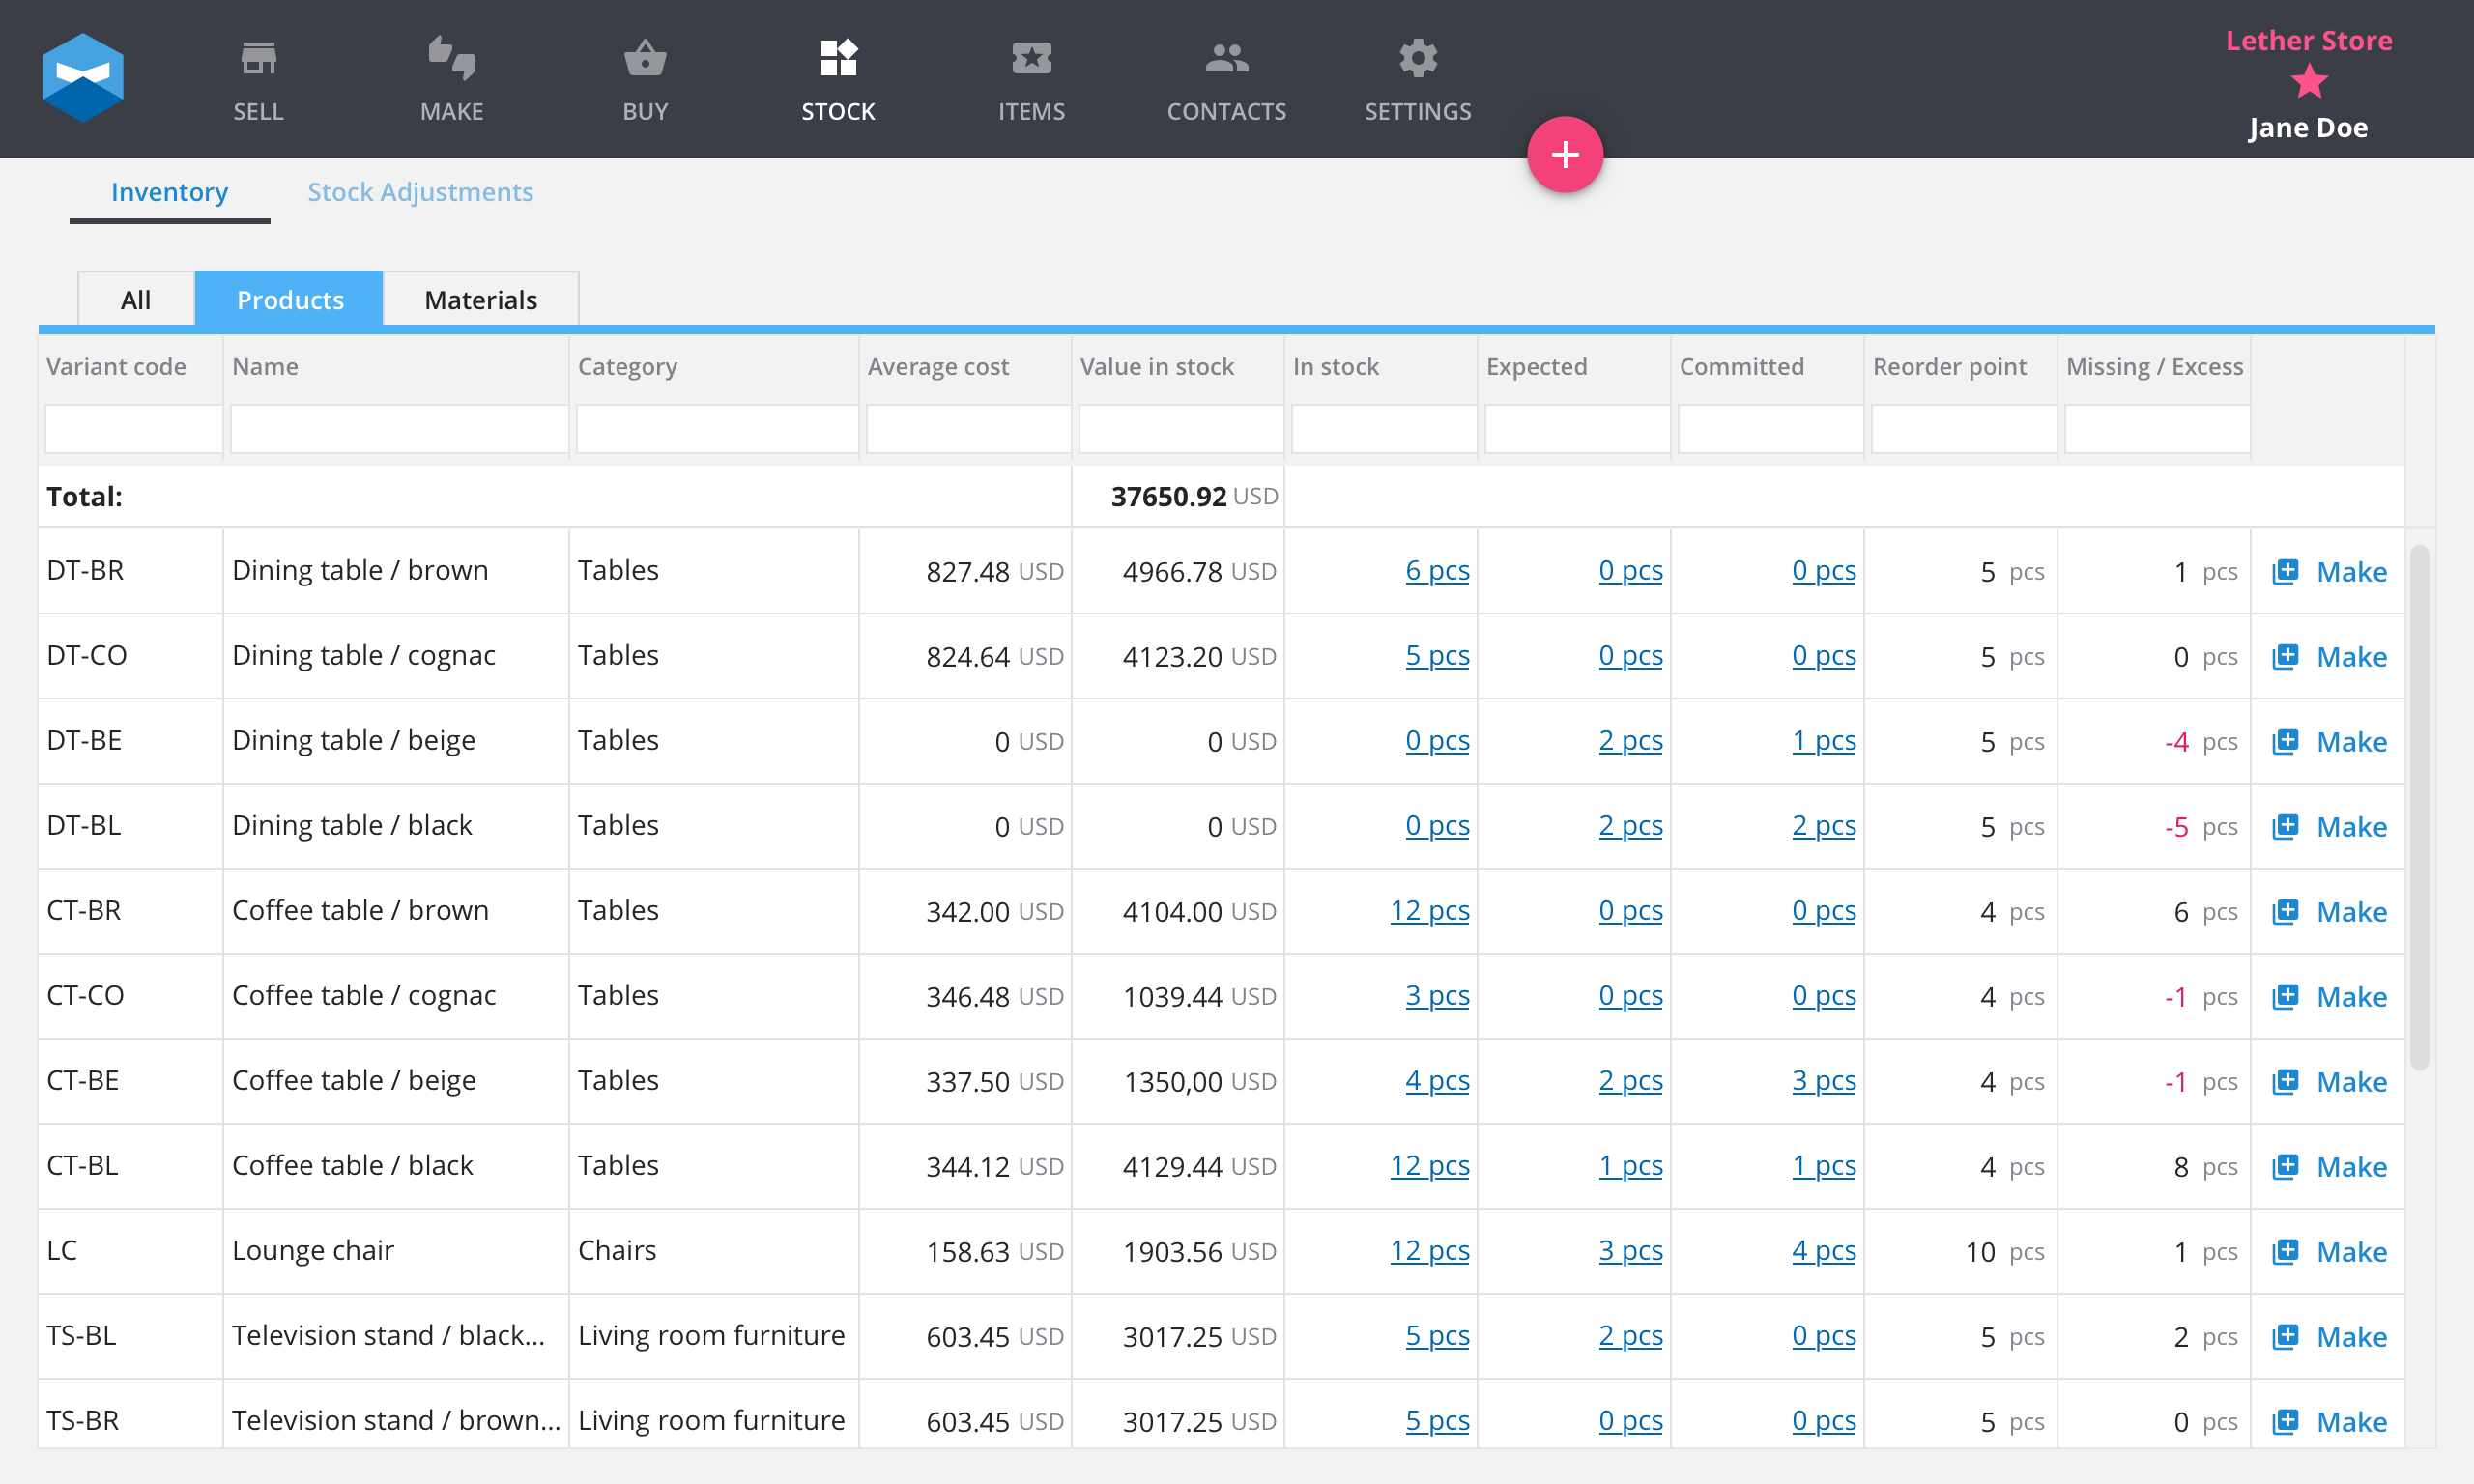Select the All filter tab
Image resolution: width=2474 pixels, height=1484 pixels.
point(135,299)
